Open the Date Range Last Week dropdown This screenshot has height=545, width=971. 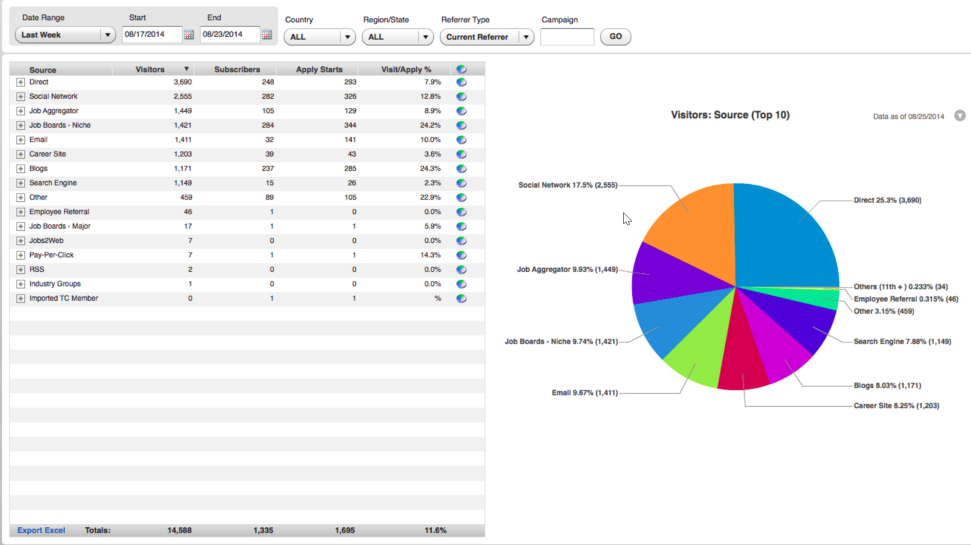pyautogui.click(x=65, y=35)
